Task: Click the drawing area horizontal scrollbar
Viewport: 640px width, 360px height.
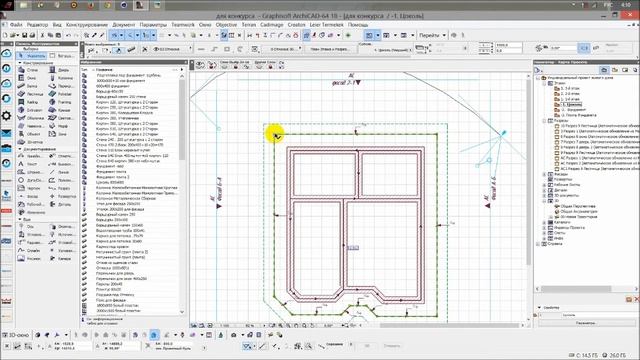Action: (x=449, y=325)
